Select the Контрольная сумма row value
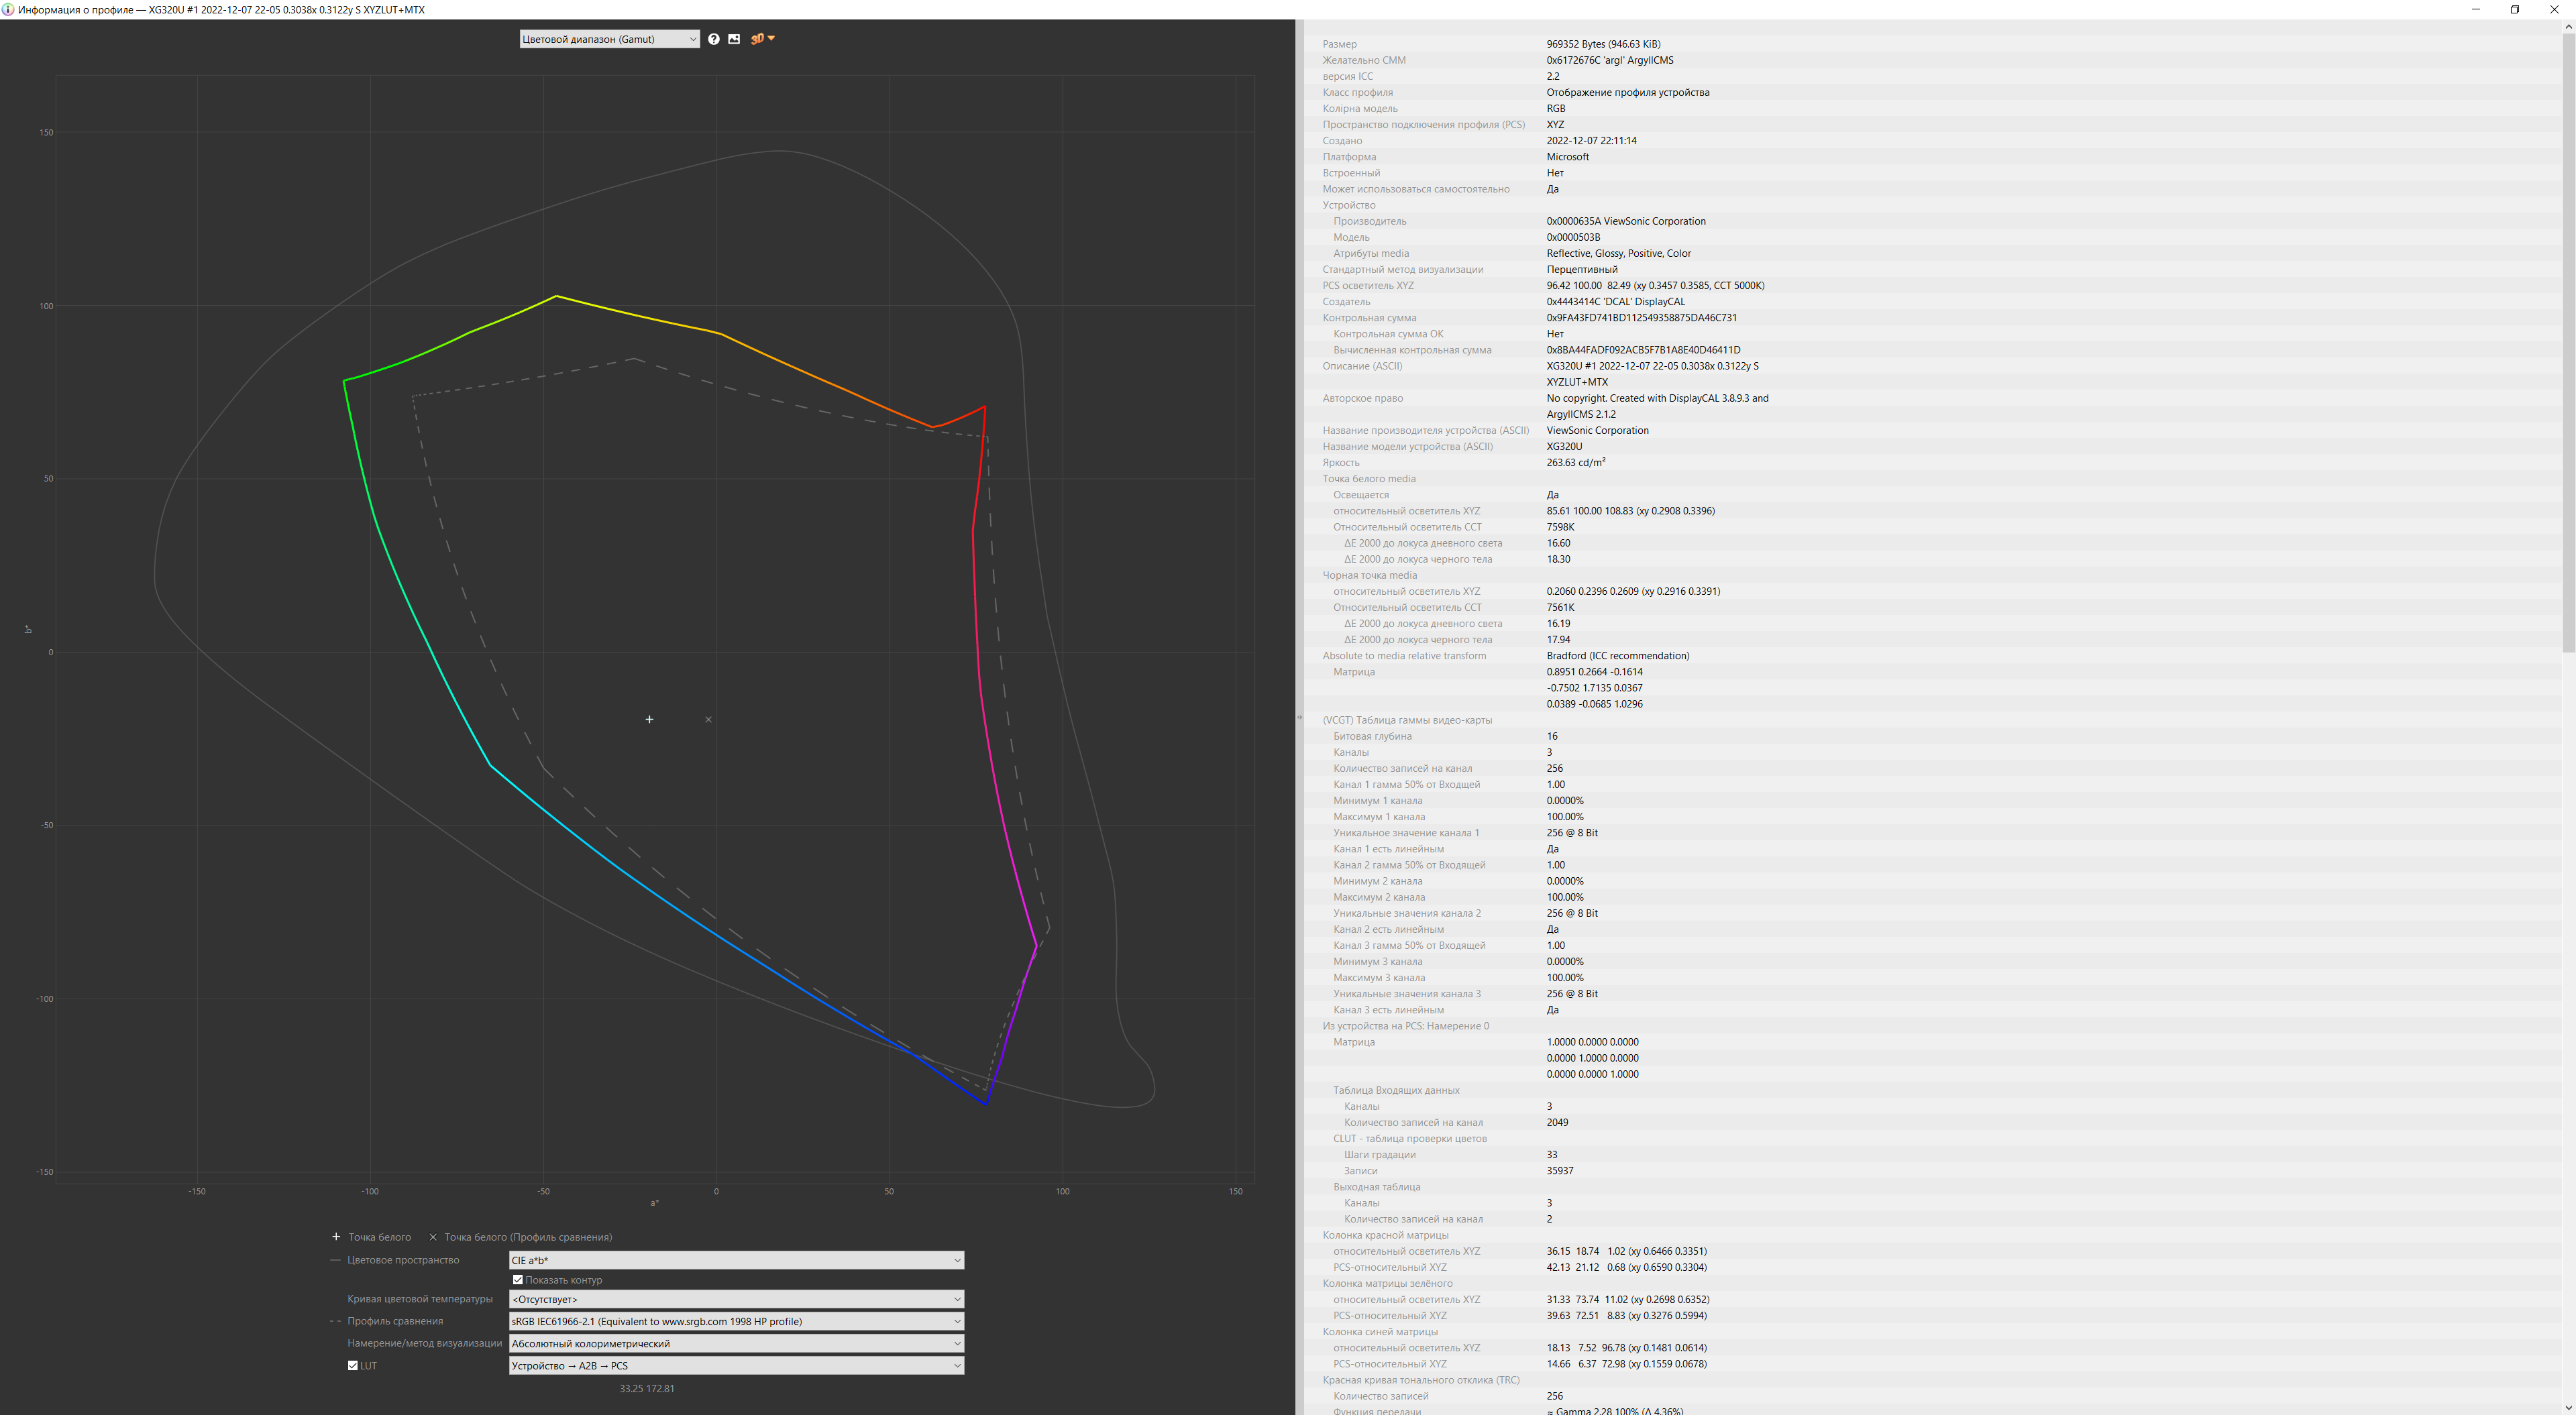2576x1415 pixels. tap(1641, 318)
